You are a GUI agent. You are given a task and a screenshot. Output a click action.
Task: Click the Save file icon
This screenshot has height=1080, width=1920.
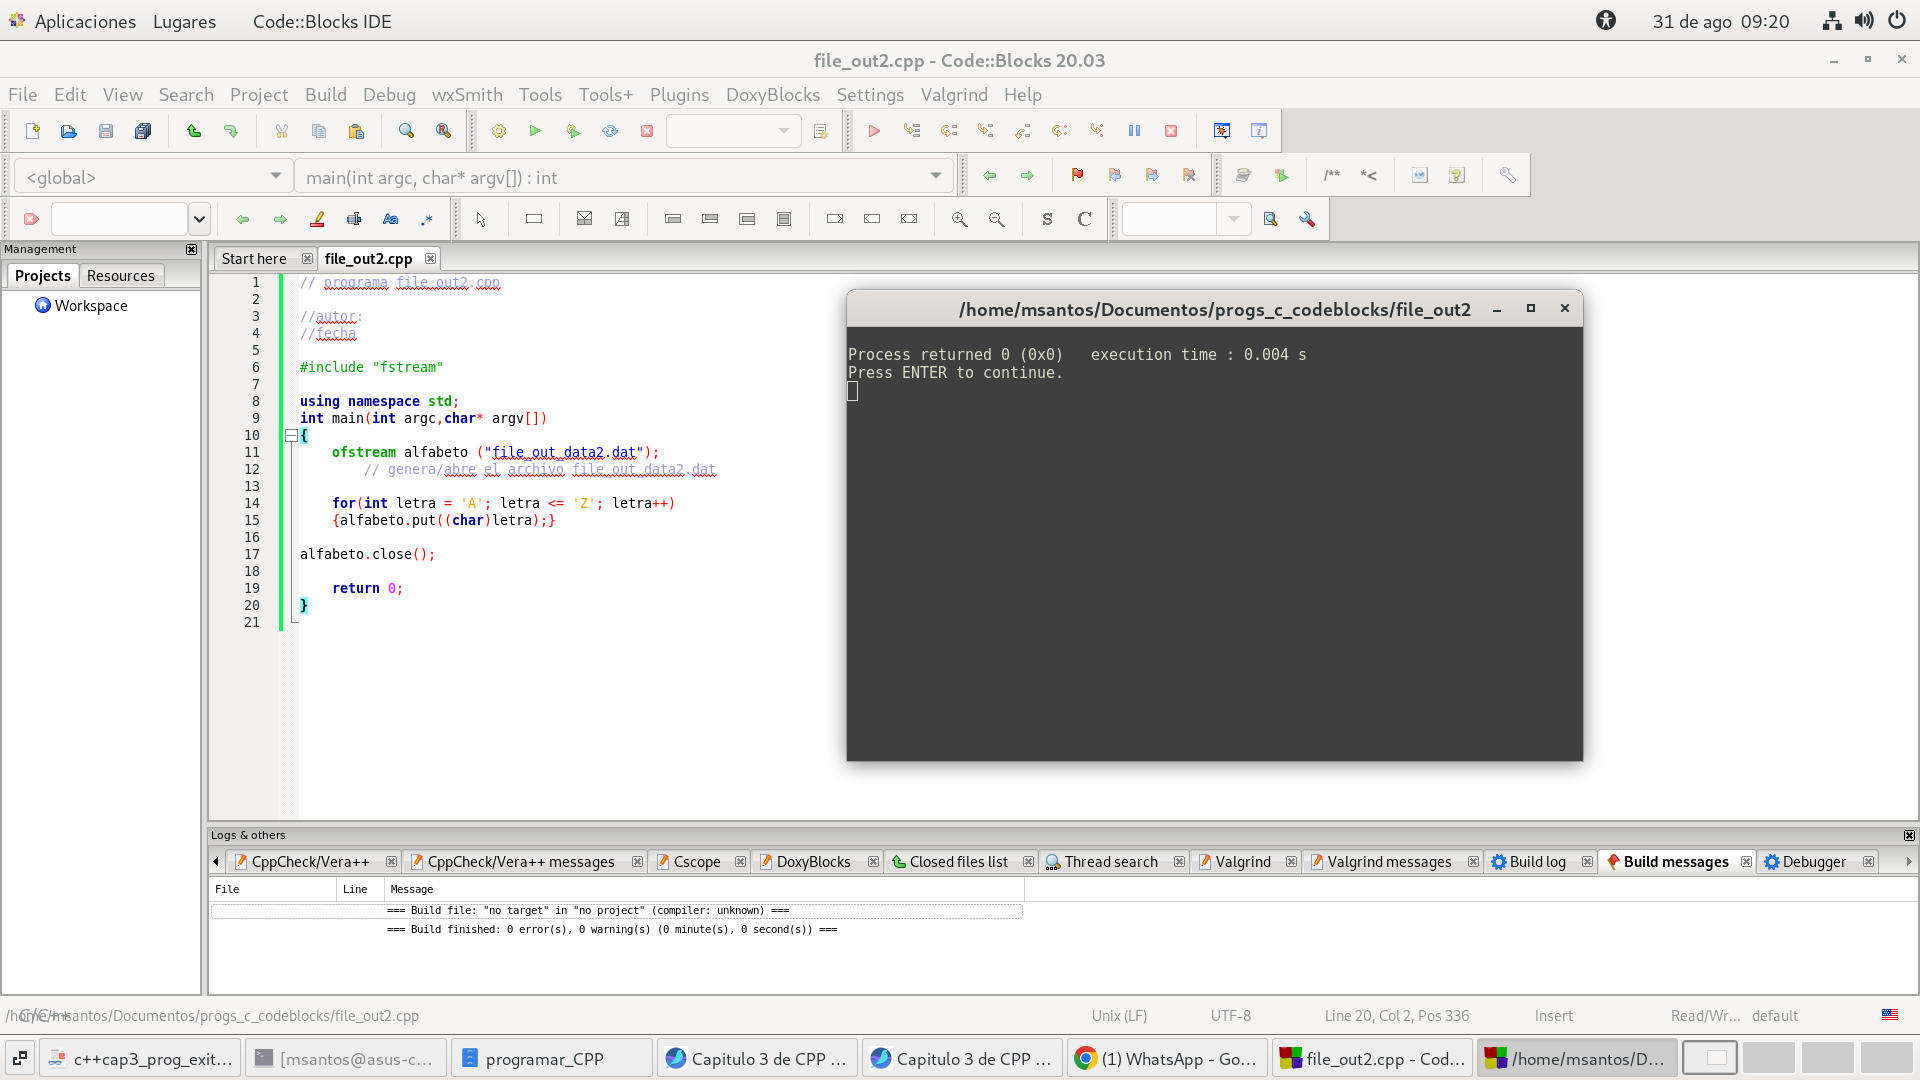[x=106, y=131]
